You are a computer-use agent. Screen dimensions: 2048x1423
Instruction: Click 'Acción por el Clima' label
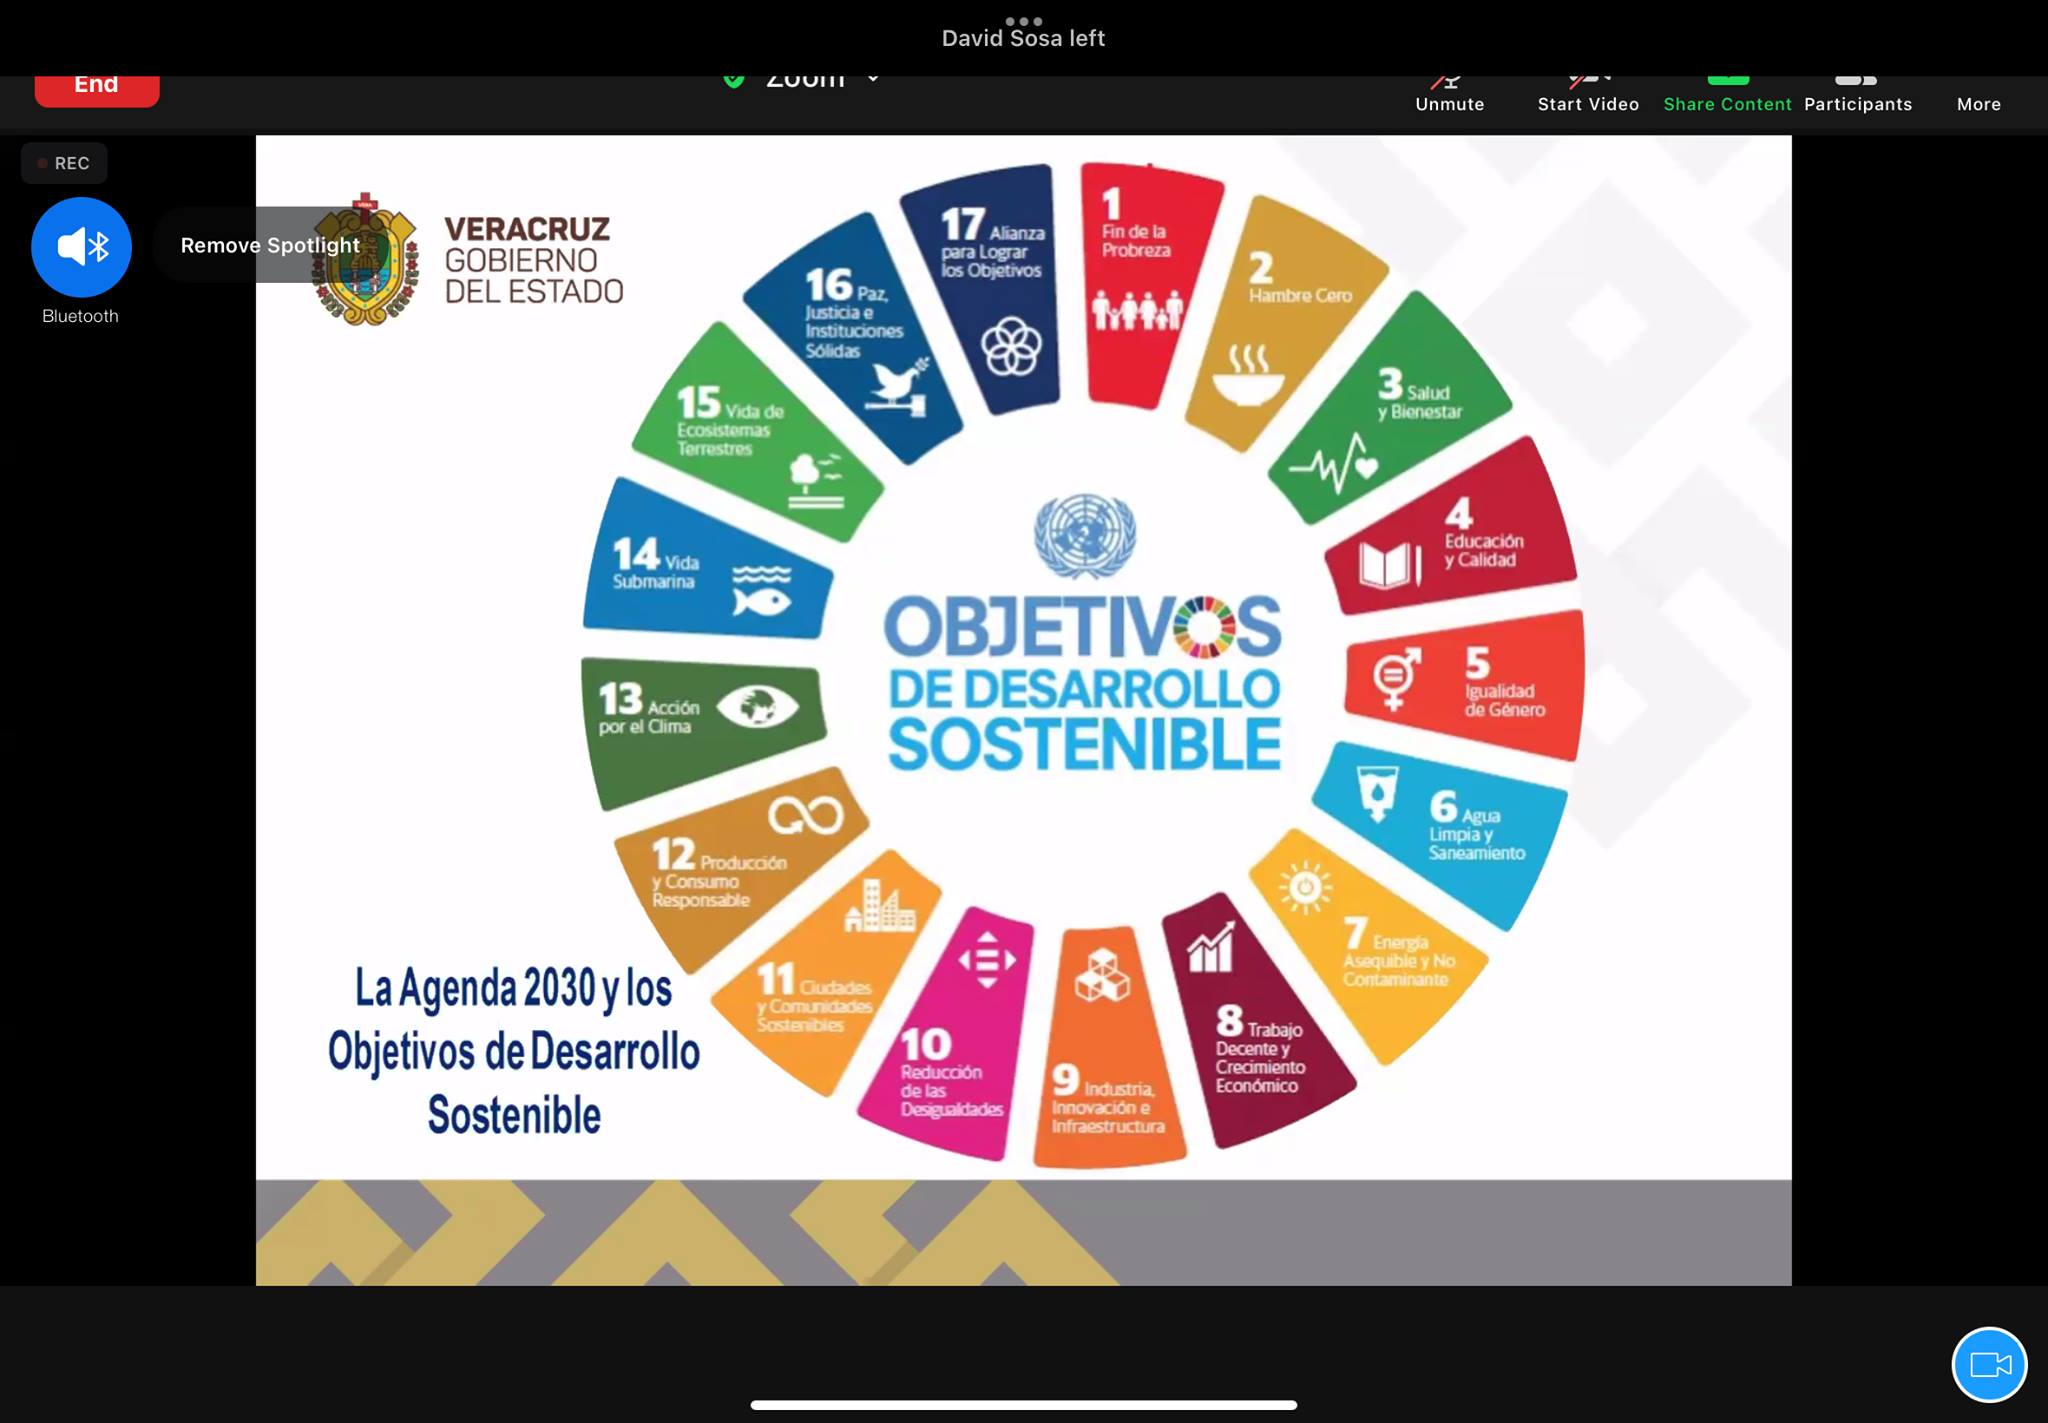649,716
